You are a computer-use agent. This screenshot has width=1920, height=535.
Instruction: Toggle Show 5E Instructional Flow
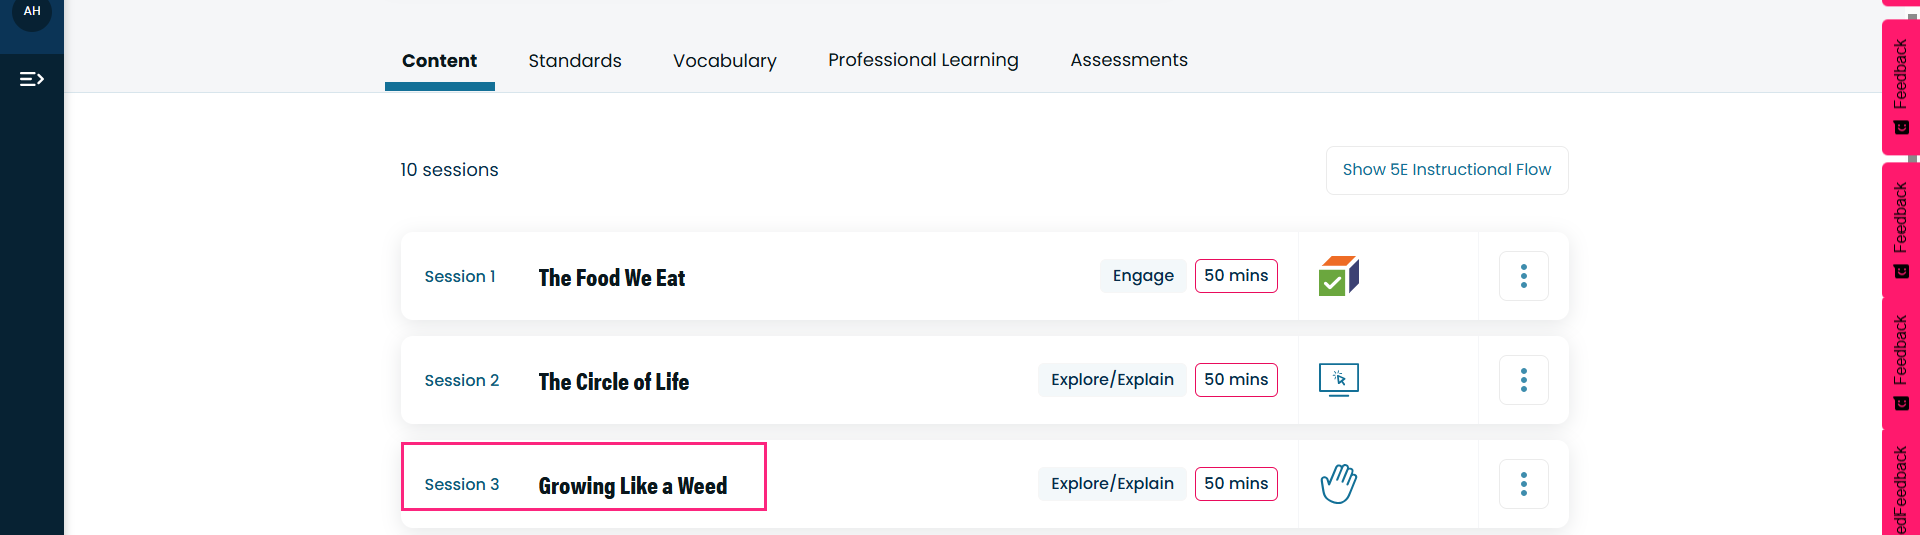[x=1447, y=170]
